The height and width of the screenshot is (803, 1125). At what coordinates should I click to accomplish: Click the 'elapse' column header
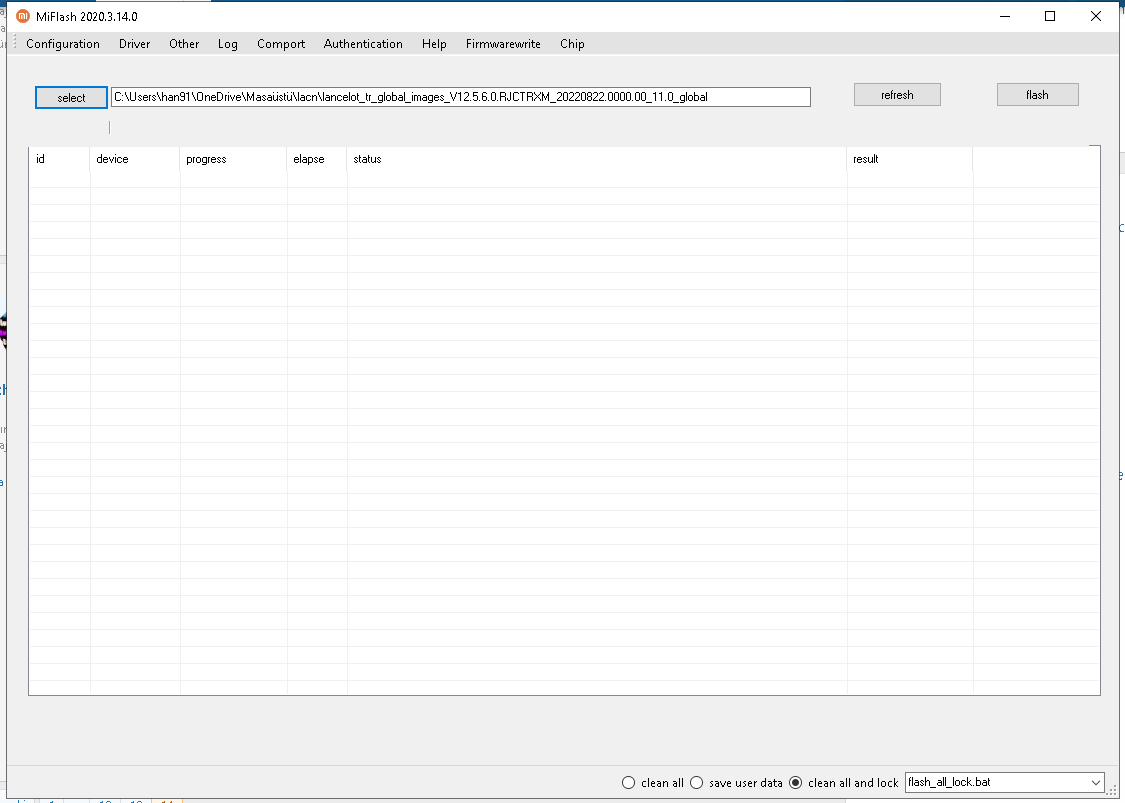[x=317, y=159]
